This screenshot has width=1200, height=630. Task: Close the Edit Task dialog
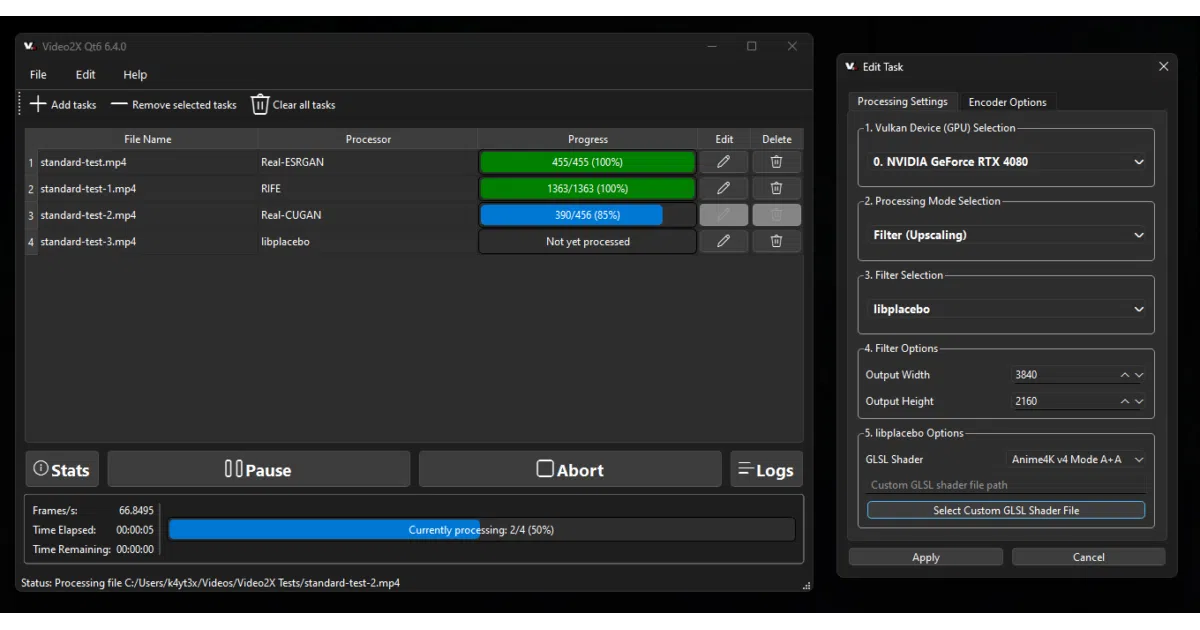tap(1163, 66)
